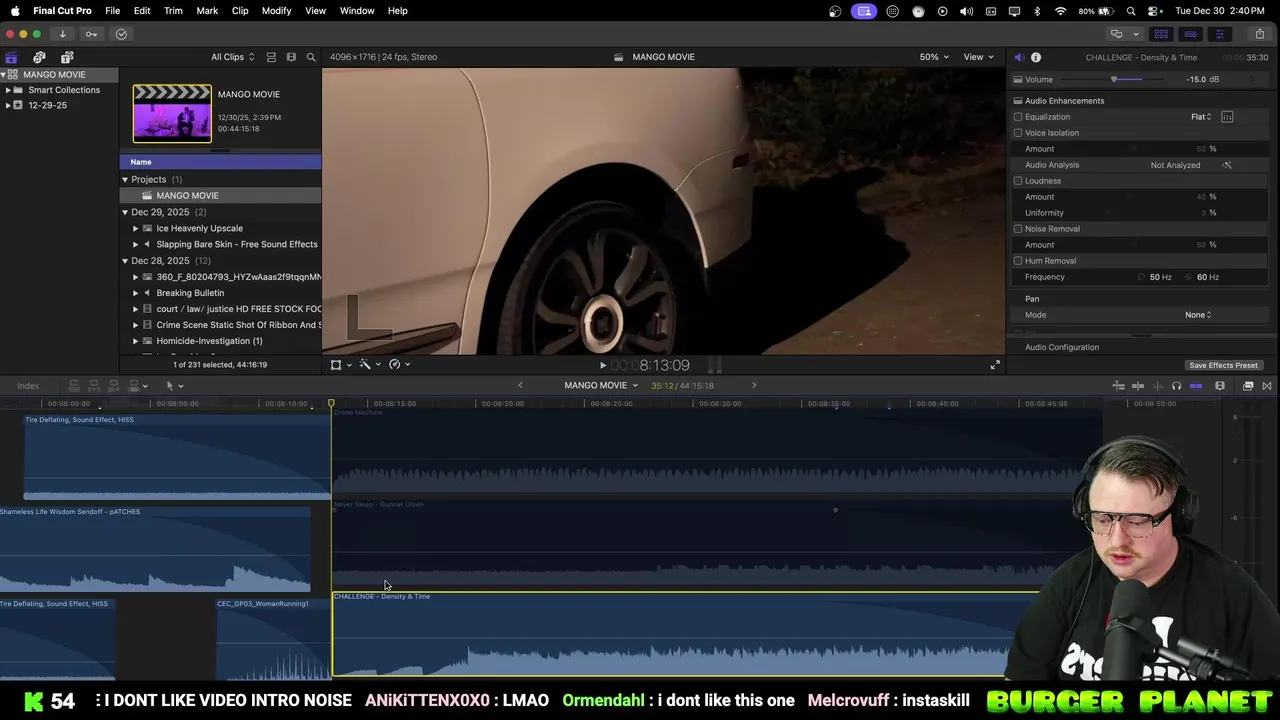Enable the Hum Removal checkbox

point(1018,261)
